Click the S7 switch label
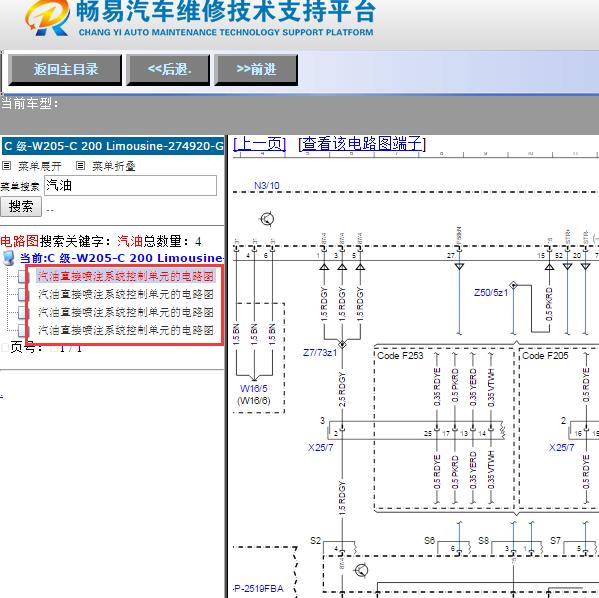This screenshot has width=599, height=598. (x=555, y=541)
